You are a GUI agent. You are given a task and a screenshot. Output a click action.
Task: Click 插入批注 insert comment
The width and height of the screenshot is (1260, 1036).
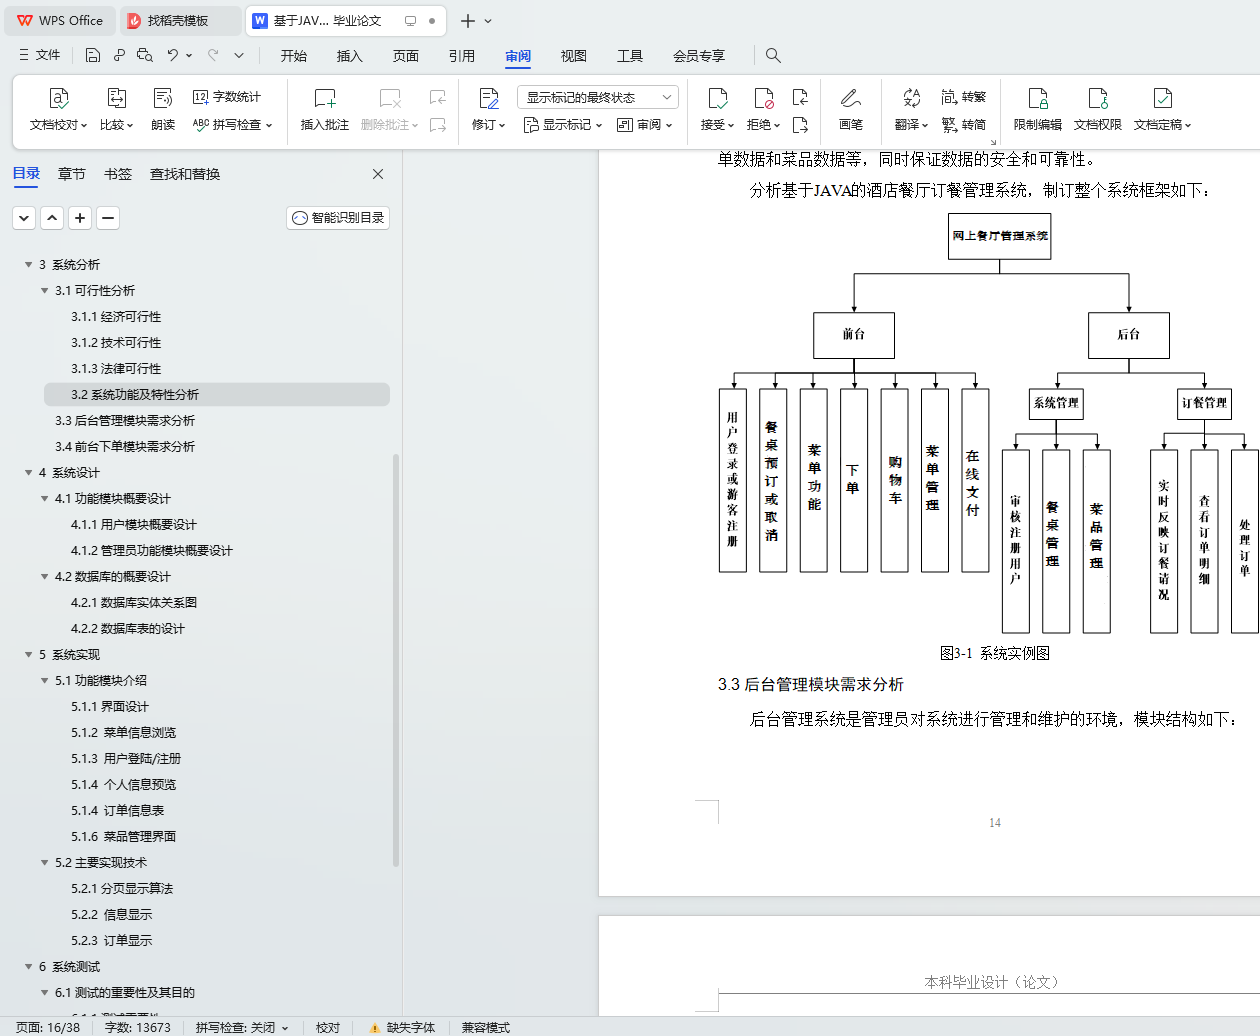tap(325, 109)
